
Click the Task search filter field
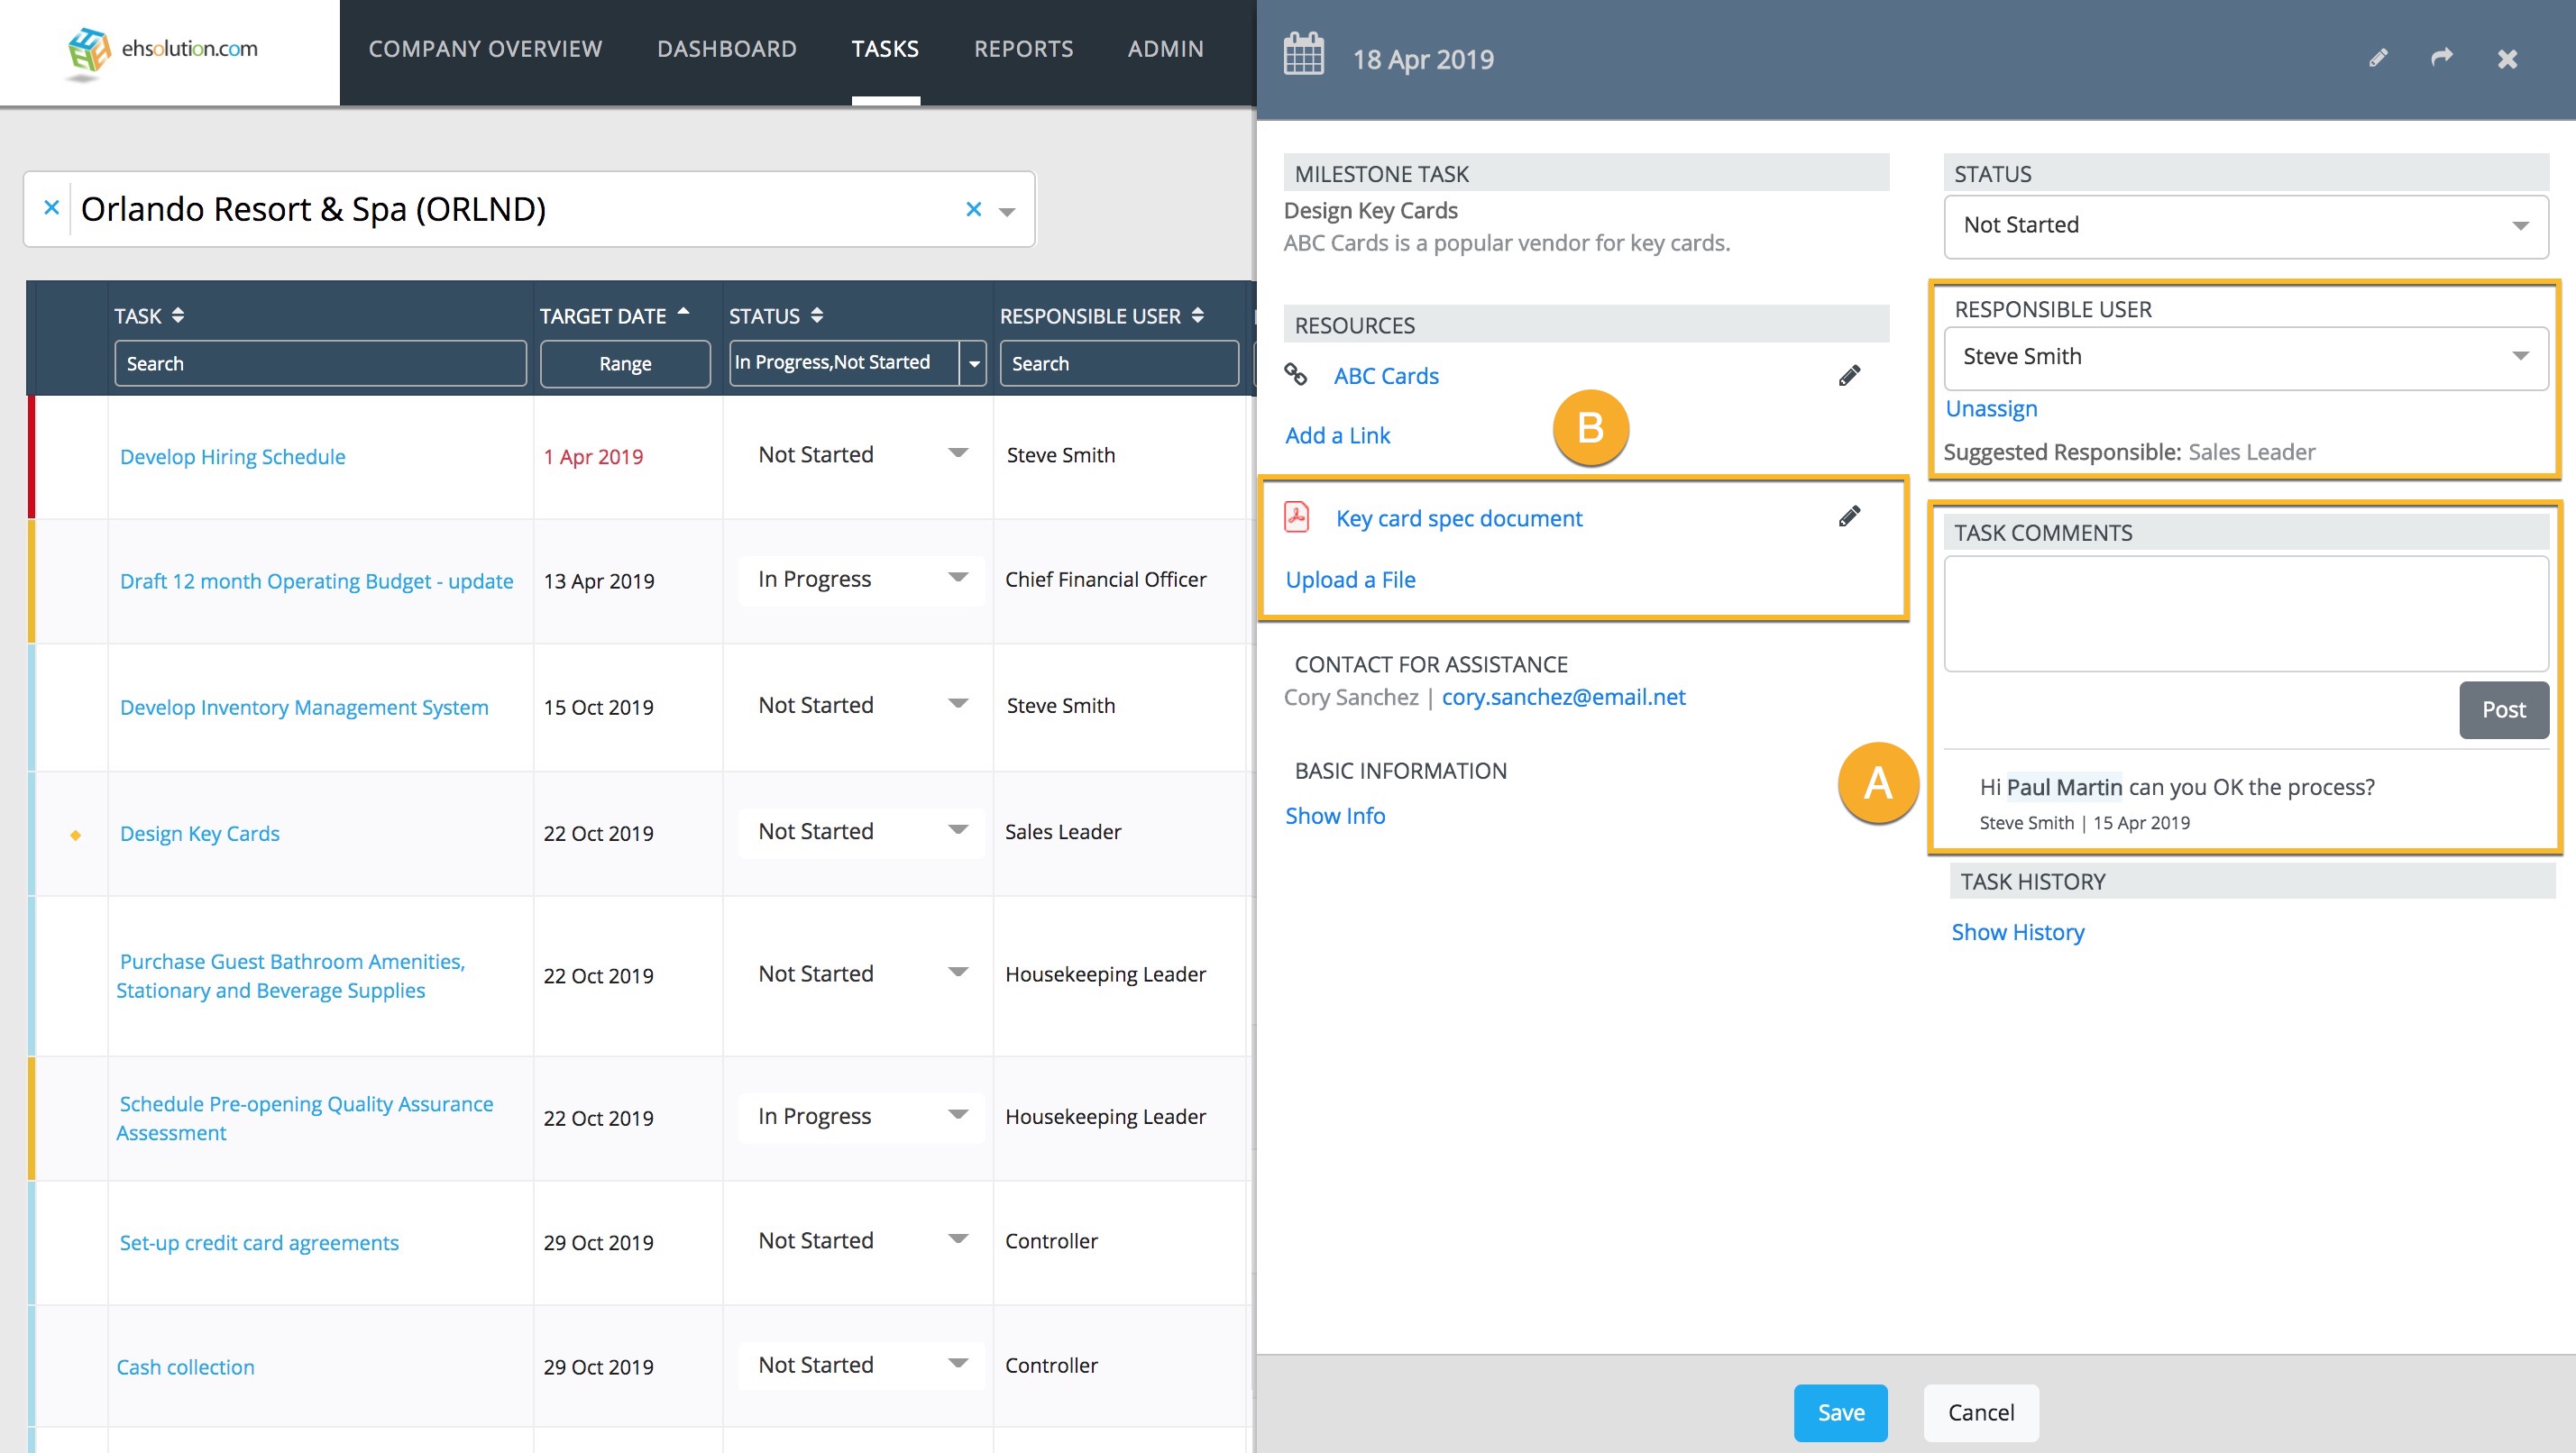click(320, 363)
